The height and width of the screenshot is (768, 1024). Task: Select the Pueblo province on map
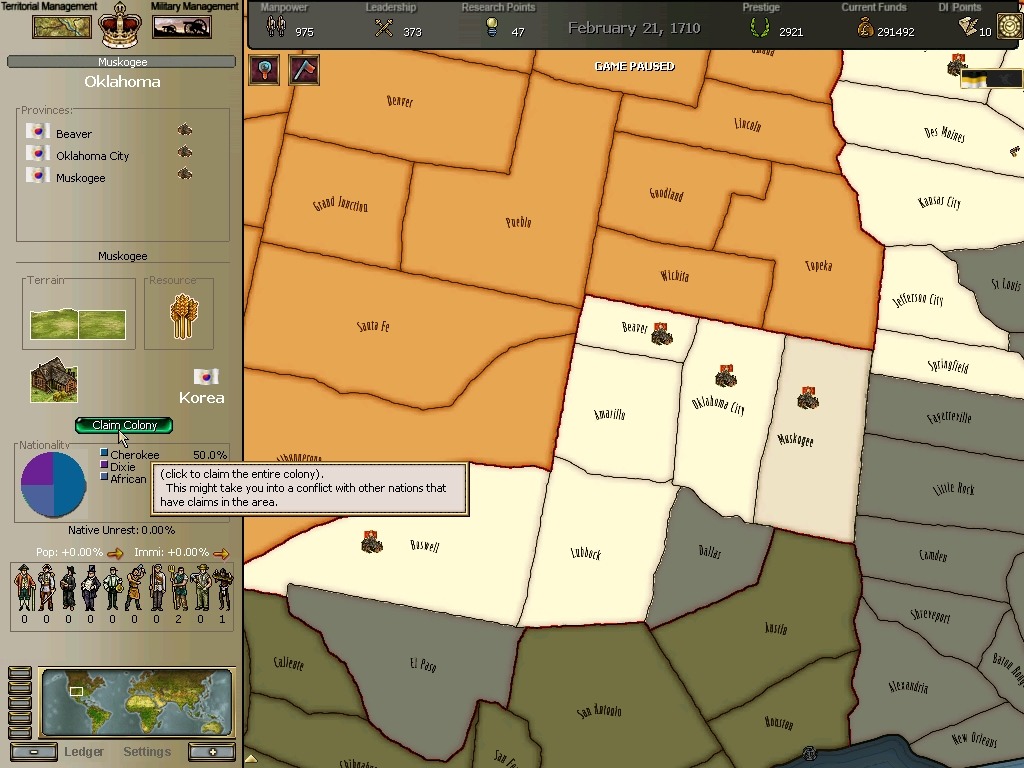click(519, 222)
